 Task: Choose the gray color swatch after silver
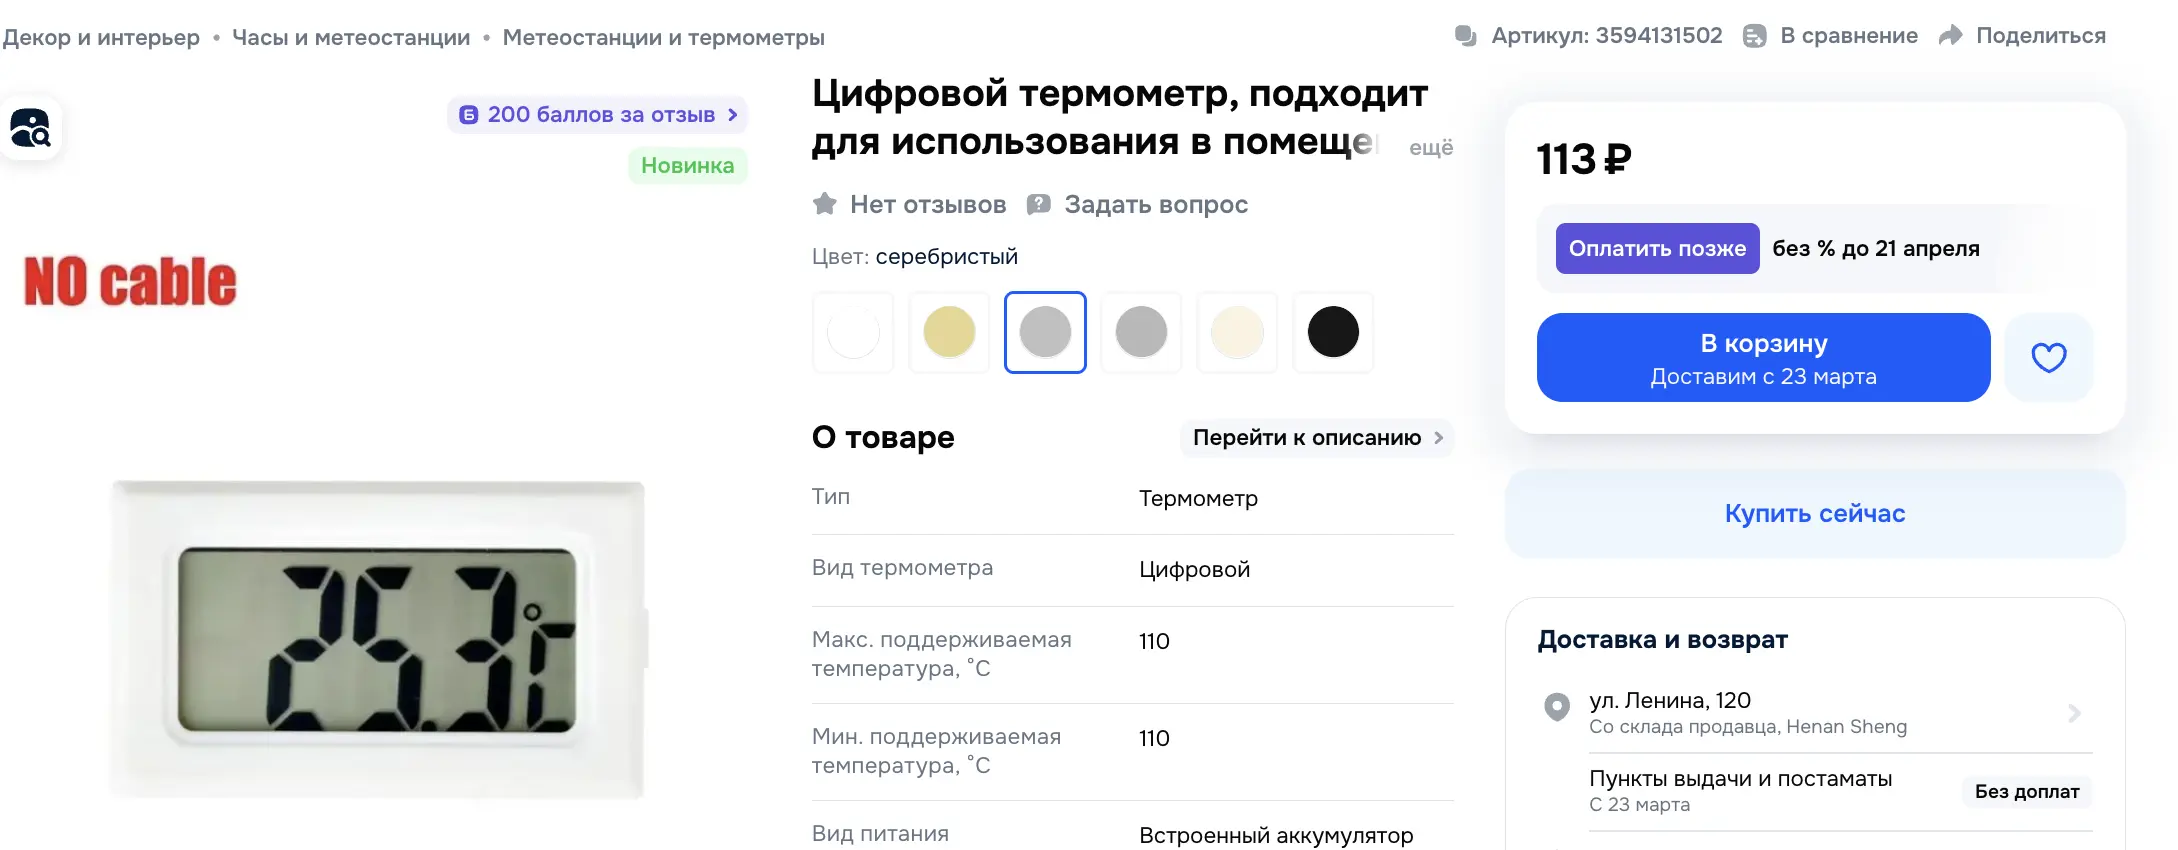[1141, 332]
